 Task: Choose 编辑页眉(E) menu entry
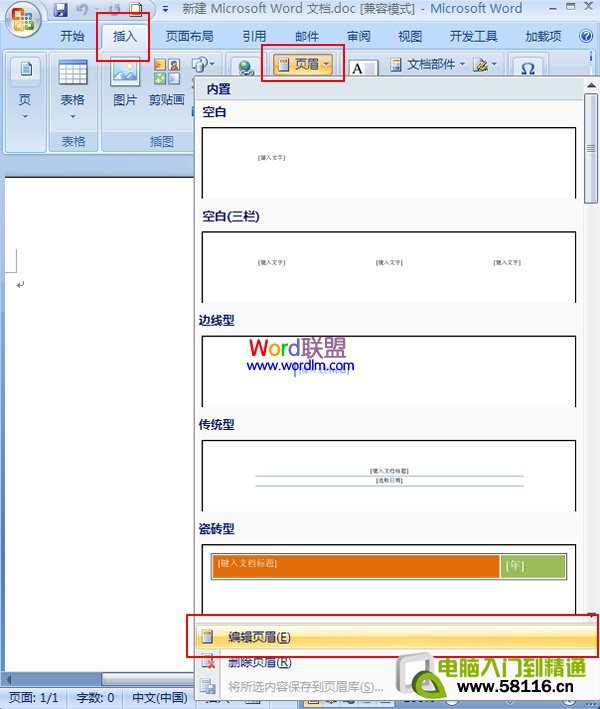click(260, 637)
